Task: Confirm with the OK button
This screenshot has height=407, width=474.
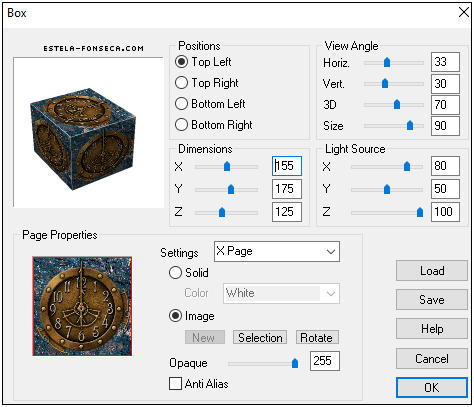Action: click(x=432, y=388)
